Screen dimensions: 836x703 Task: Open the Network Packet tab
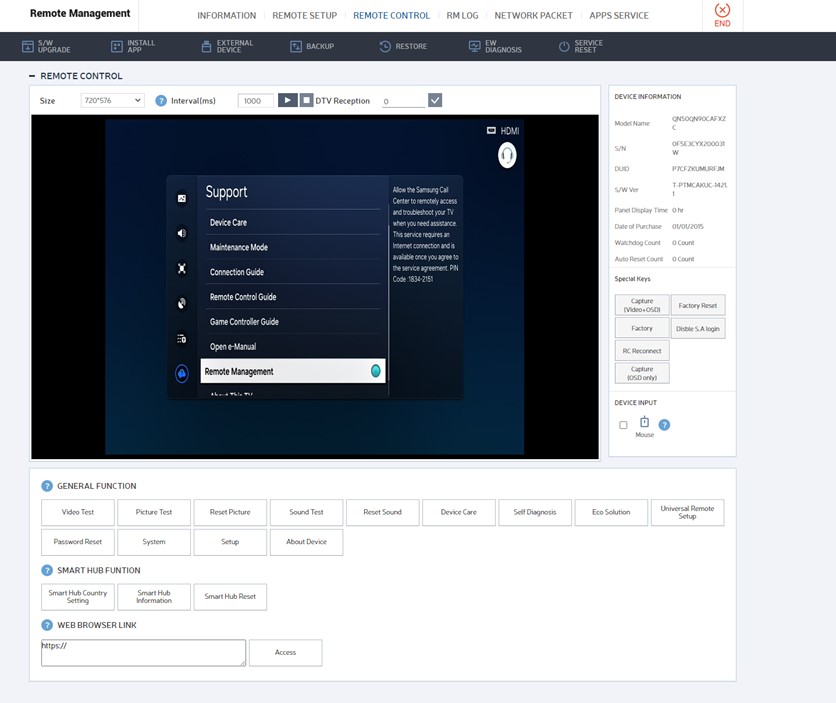pyautogui.click(x=533, y=15)
